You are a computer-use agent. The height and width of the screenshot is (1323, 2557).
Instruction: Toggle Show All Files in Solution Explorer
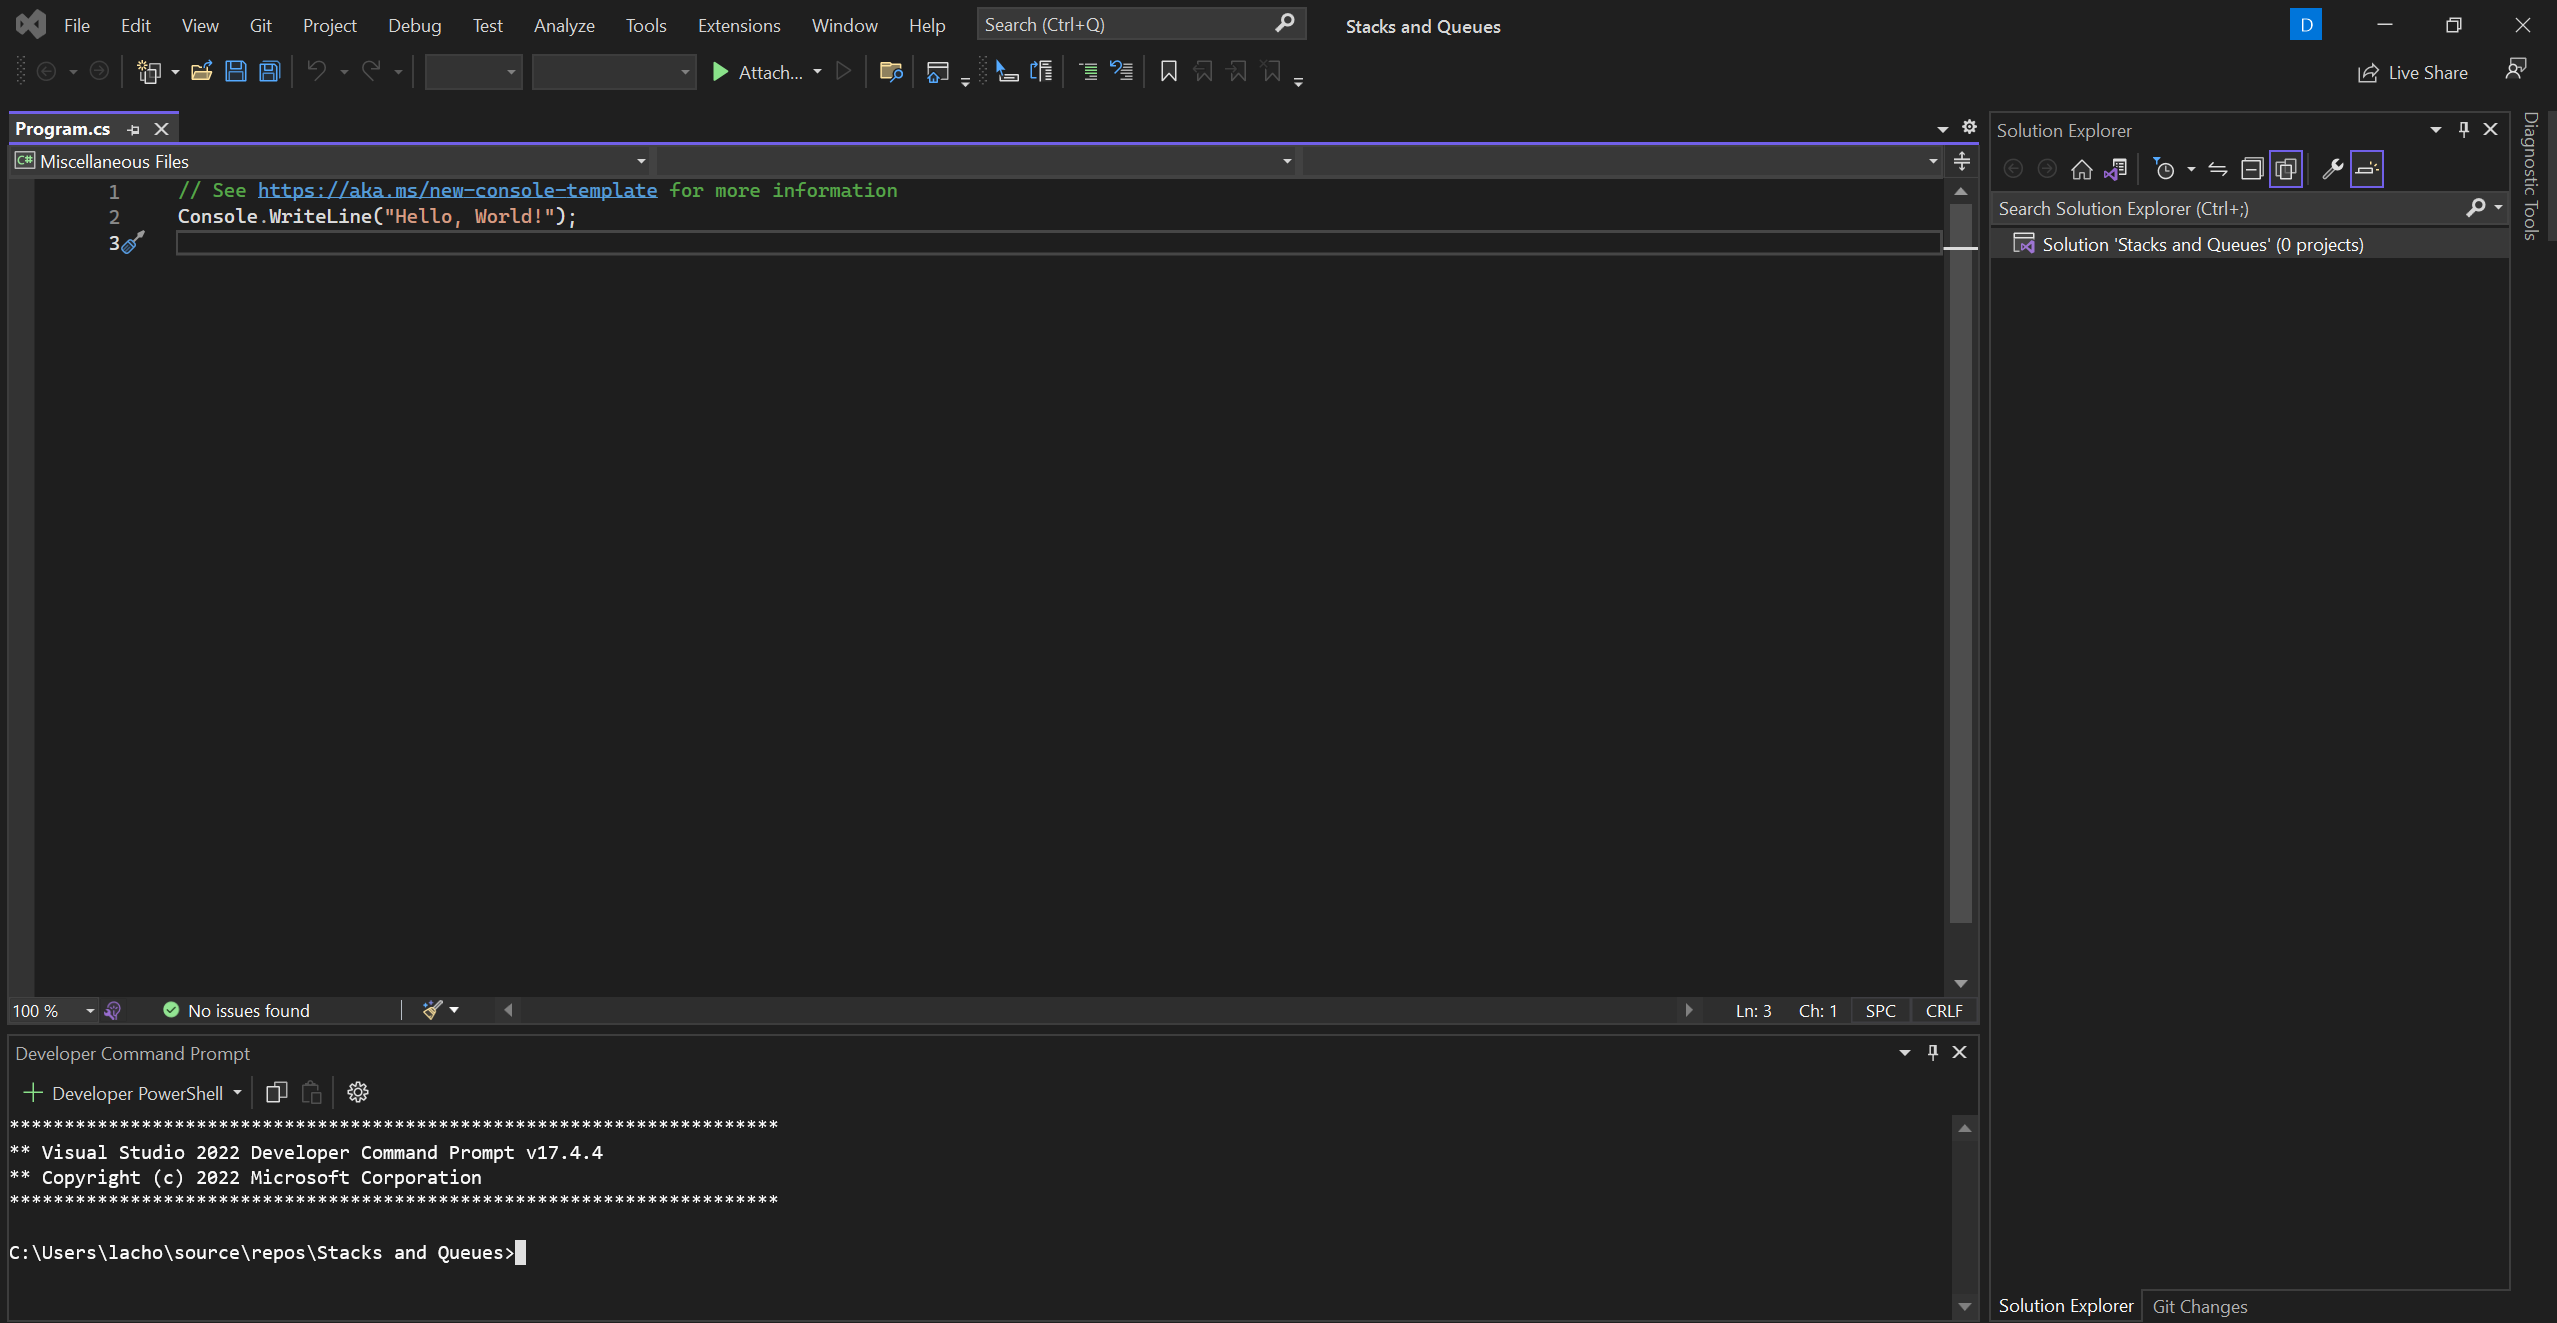coord(2286,169)
